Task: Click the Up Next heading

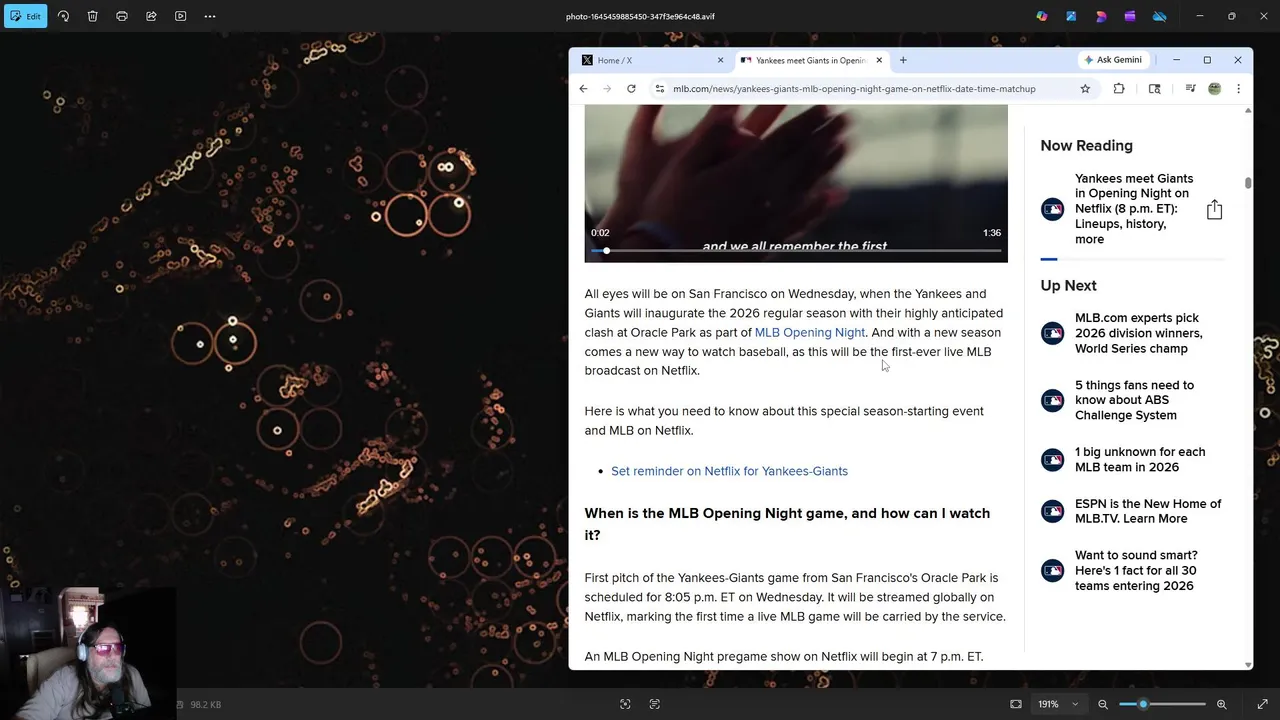Action: pyautogui.click(x=1068, y=285)
